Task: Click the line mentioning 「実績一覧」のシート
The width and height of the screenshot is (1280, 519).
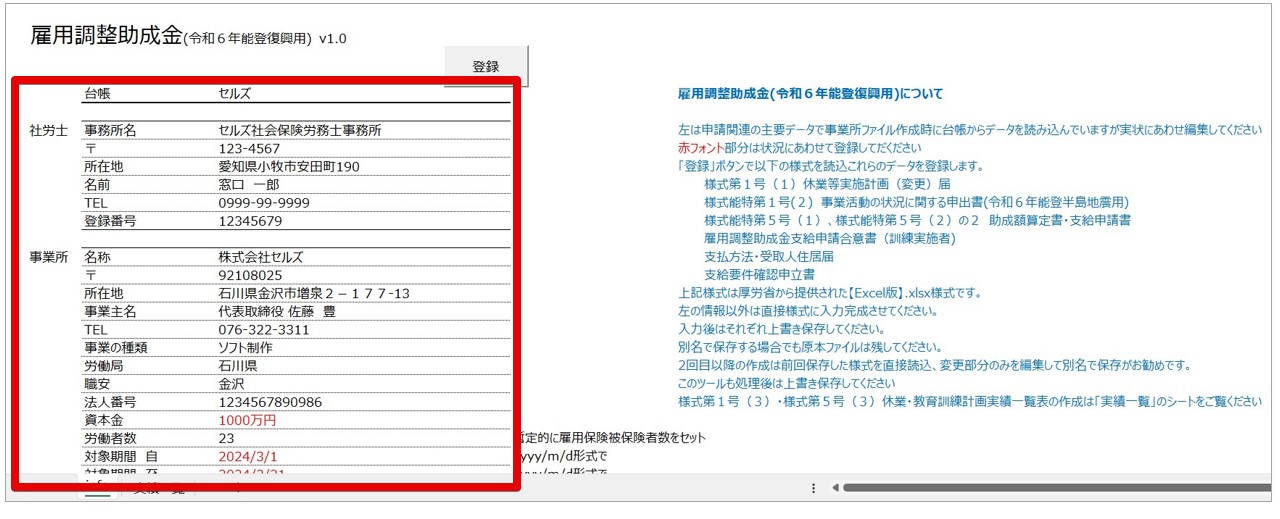Action: (x=969, y=402)
